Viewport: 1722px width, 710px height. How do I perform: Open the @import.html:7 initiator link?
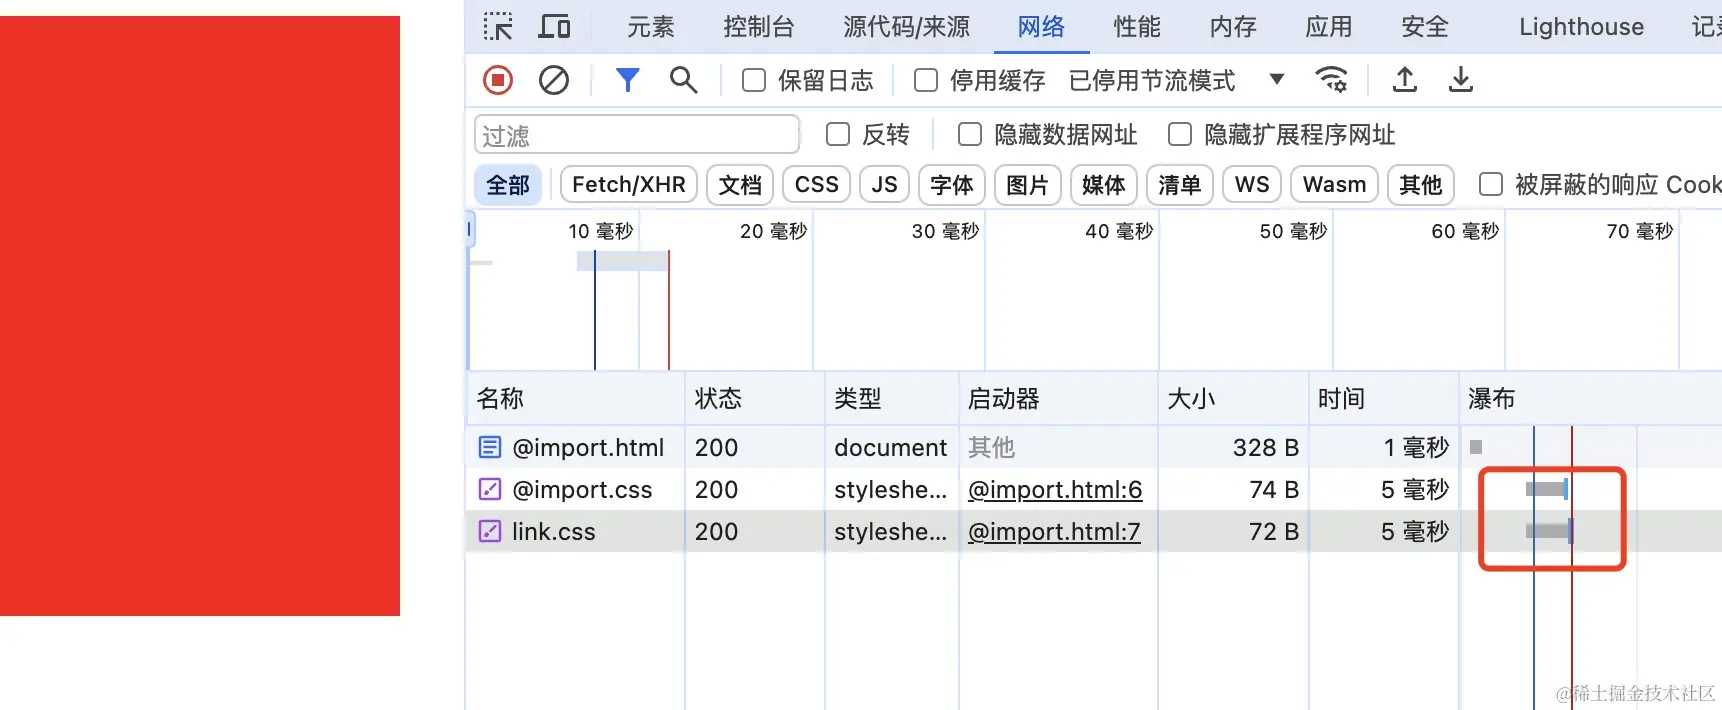[1054, 531]
